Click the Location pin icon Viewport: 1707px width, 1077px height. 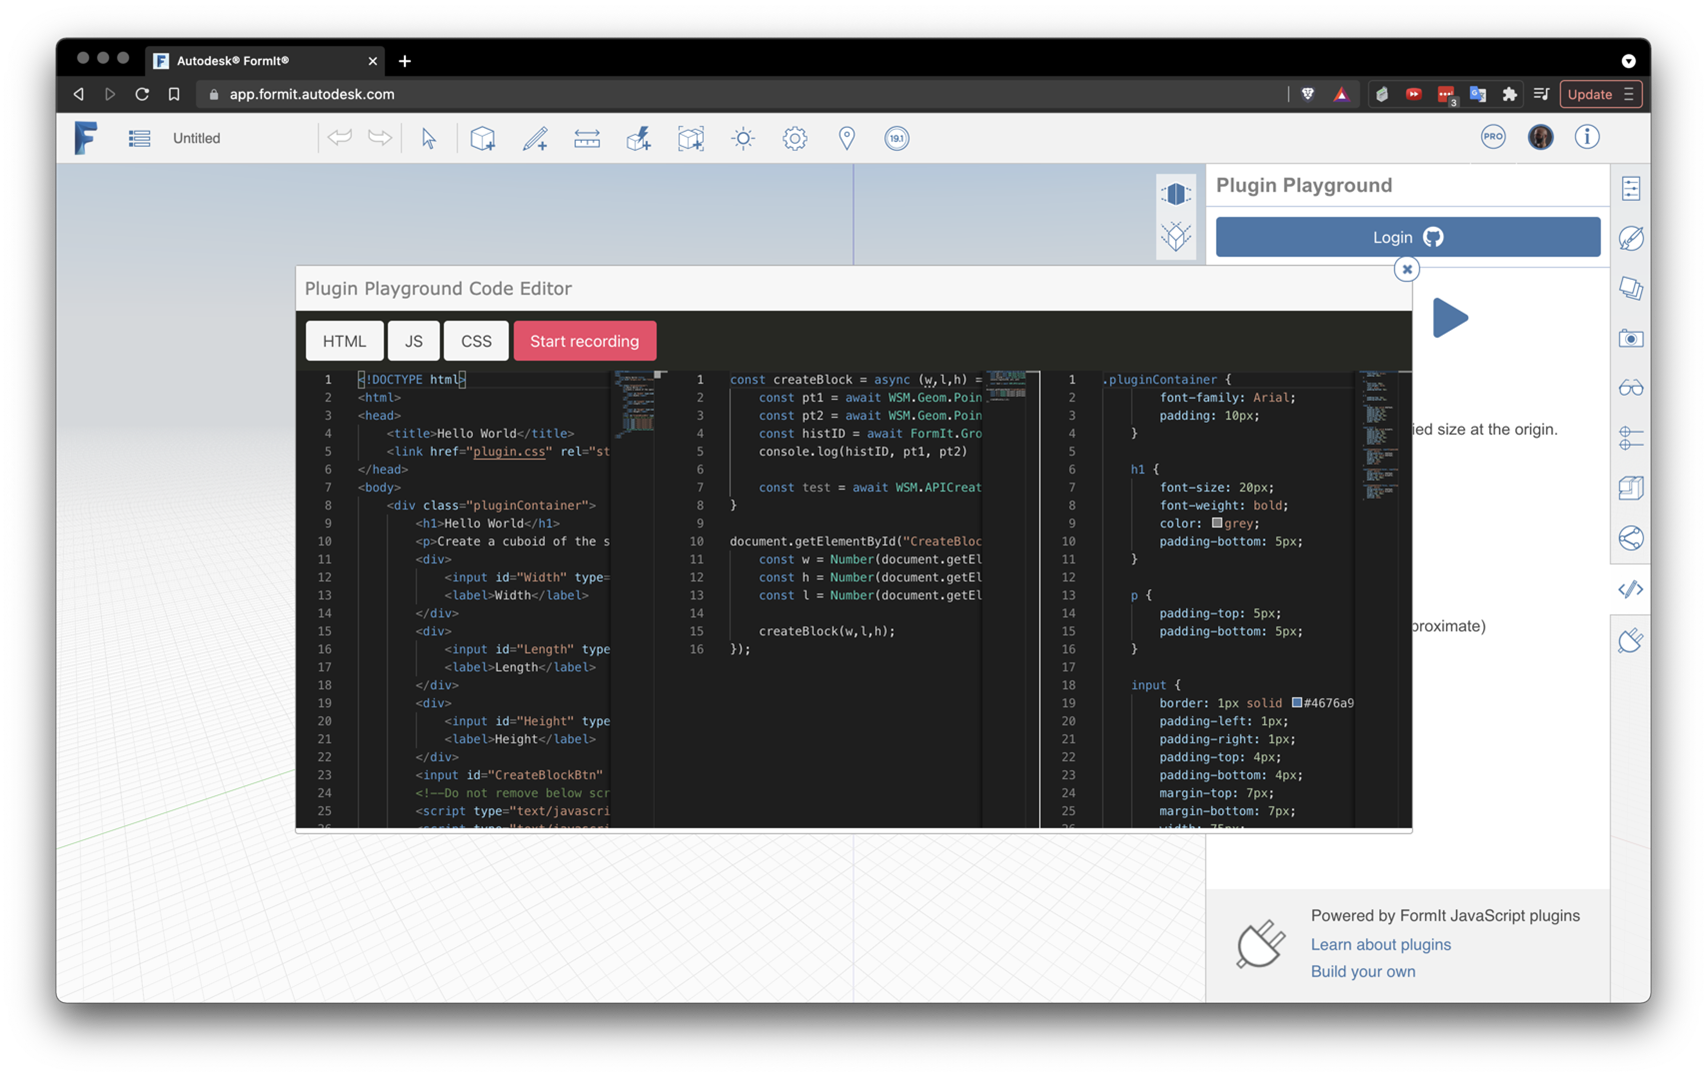point(847,138)
